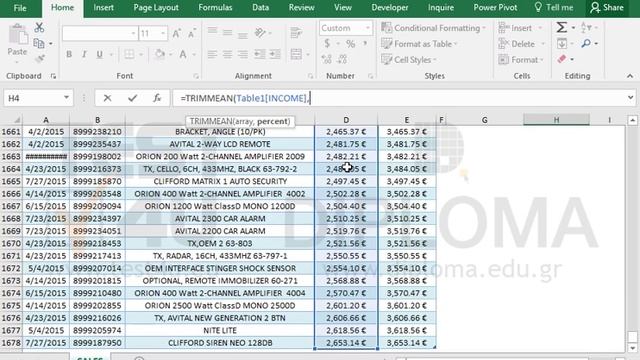Click Decrease Font Size icon
This screenshot has width=640, height=360.
pos(191,33)
